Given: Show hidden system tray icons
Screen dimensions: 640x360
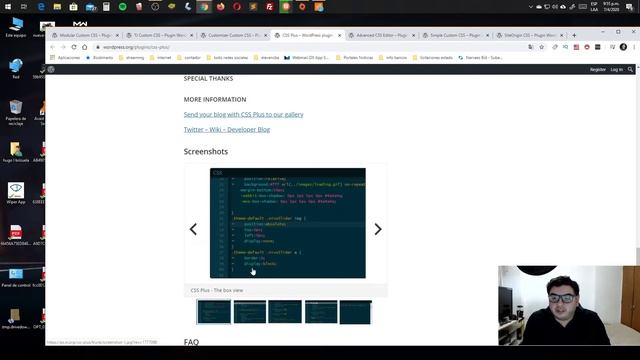Looking at the screenshot, I should tap(531, 7).
